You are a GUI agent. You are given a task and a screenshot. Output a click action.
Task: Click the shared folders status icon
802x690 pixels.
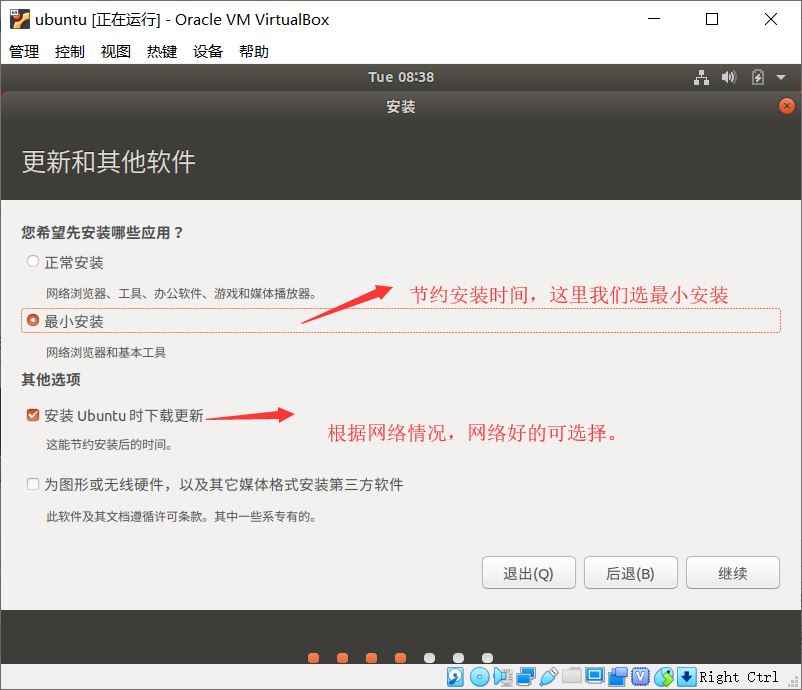[571, 676]
